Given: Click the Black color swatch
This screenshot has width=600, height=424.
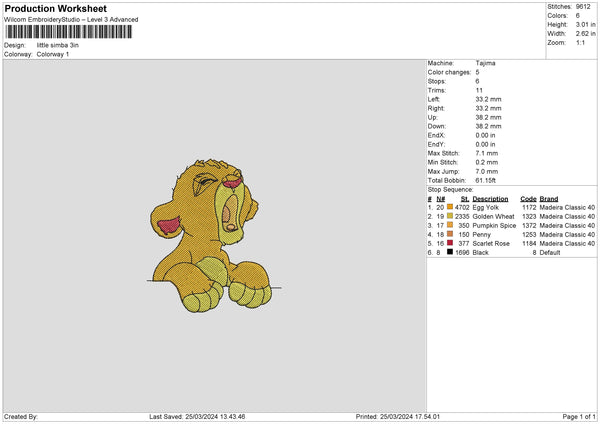Looking at the screenshot, I should [x=450, y=252].
